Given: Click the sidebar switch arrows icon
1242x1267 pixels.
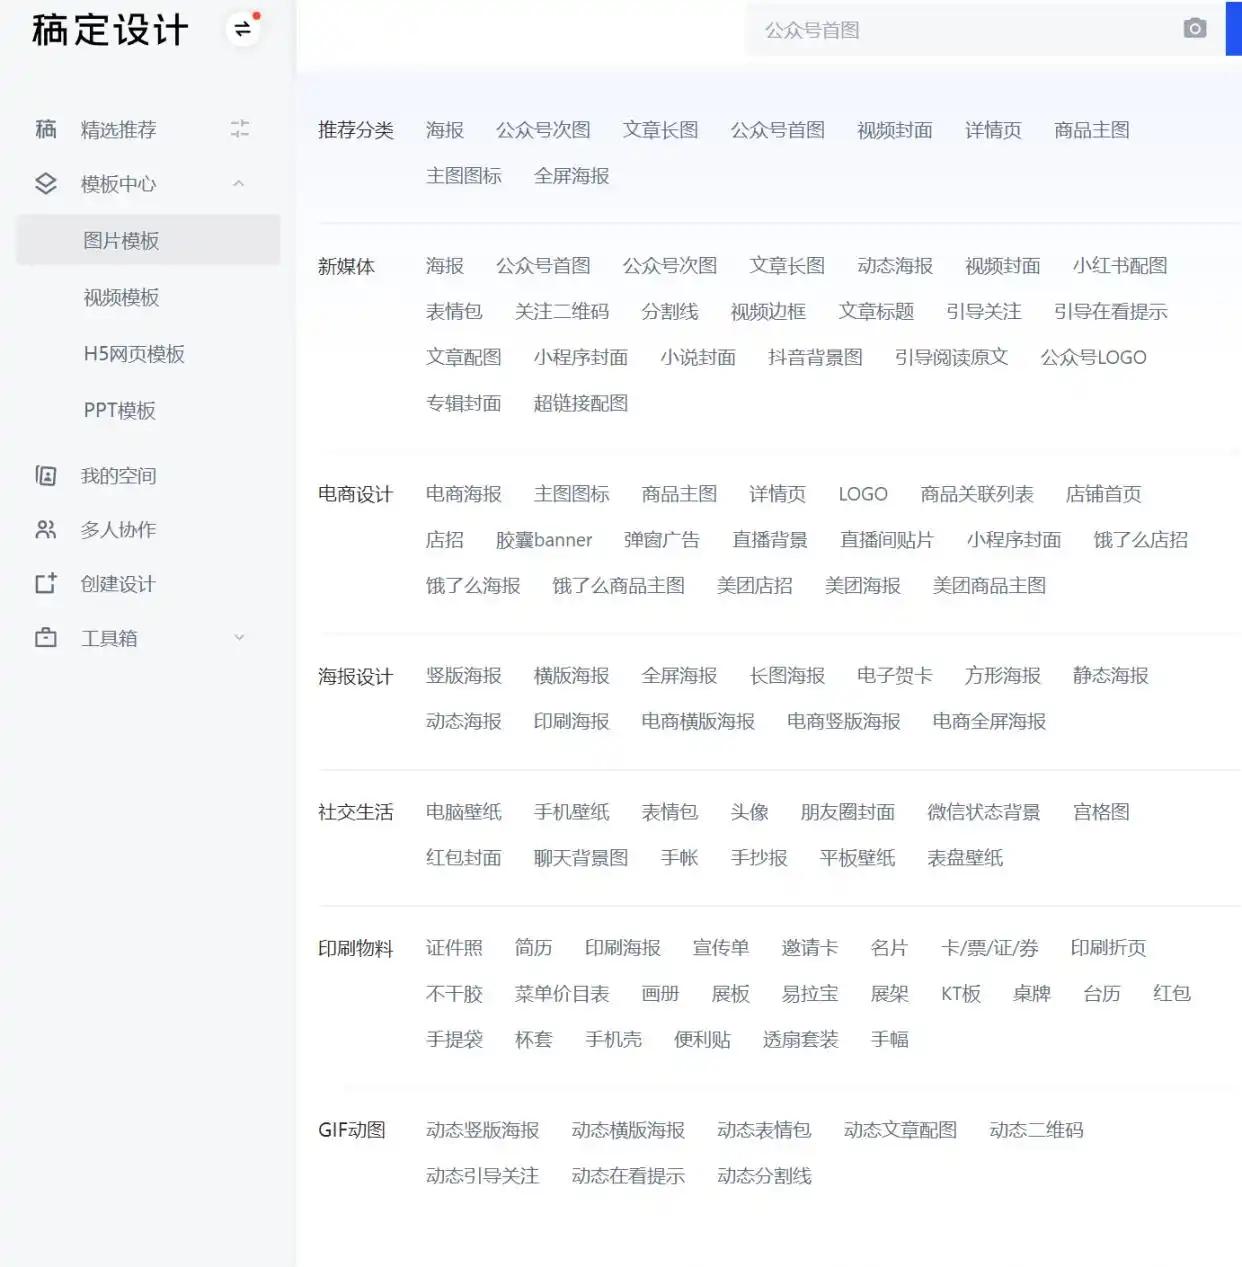Looking at the screenshot, I should (242, 29).
